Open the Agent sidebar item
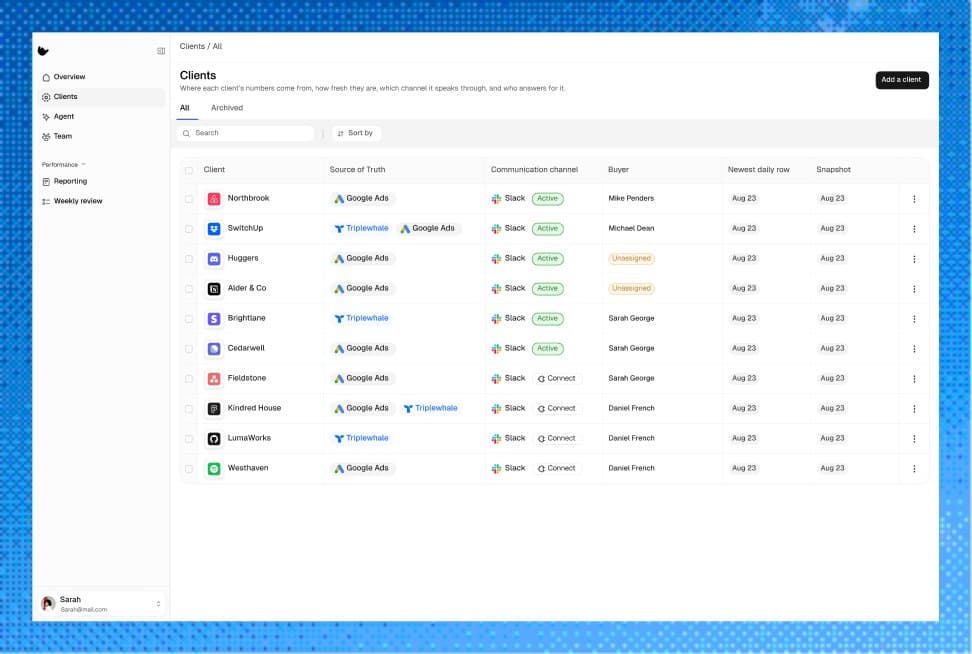The image size is (972, 654). coord(102,117)
